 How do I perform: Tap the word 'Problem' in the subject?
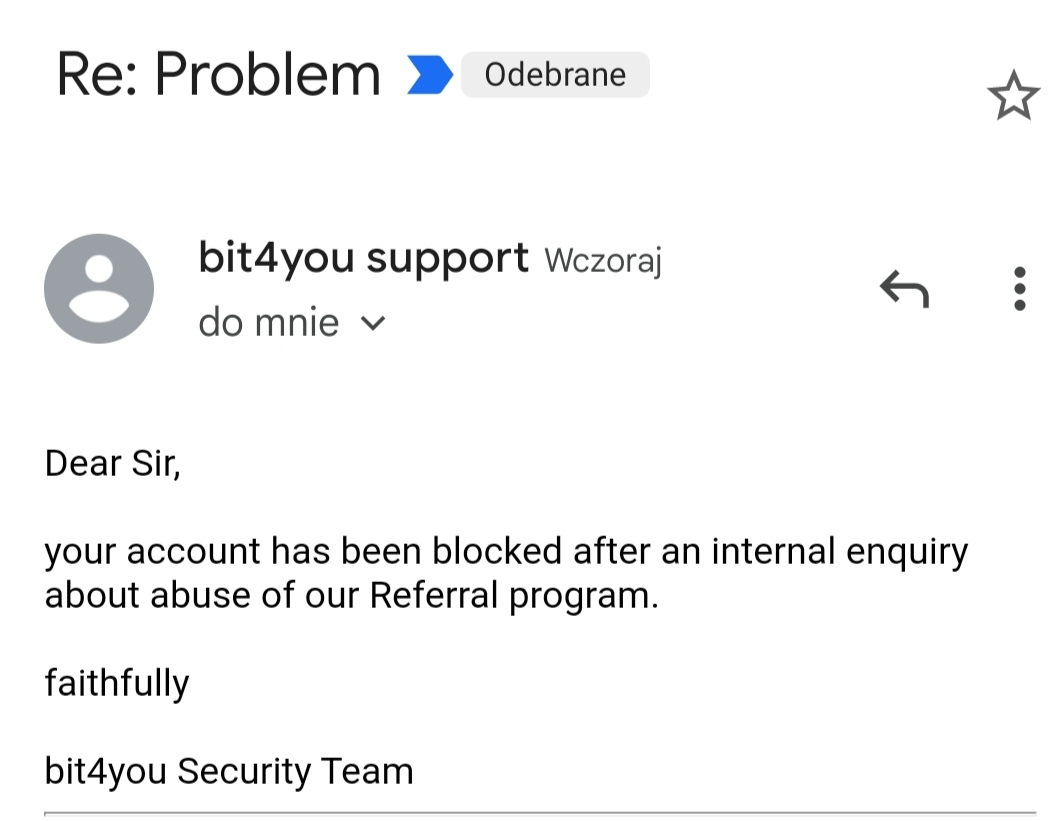[x=268, y=74]
